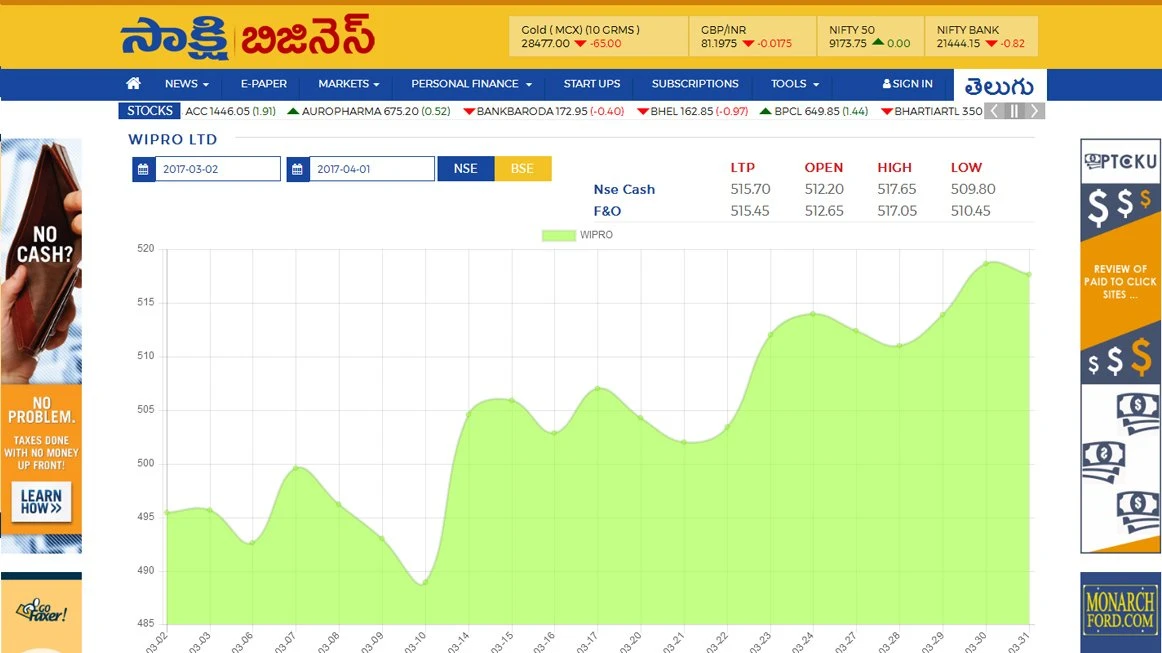Viewport: 1162px width, 653px height.
Task: Switch chart to BSE exchange
Action: click(x=522, y=169)
